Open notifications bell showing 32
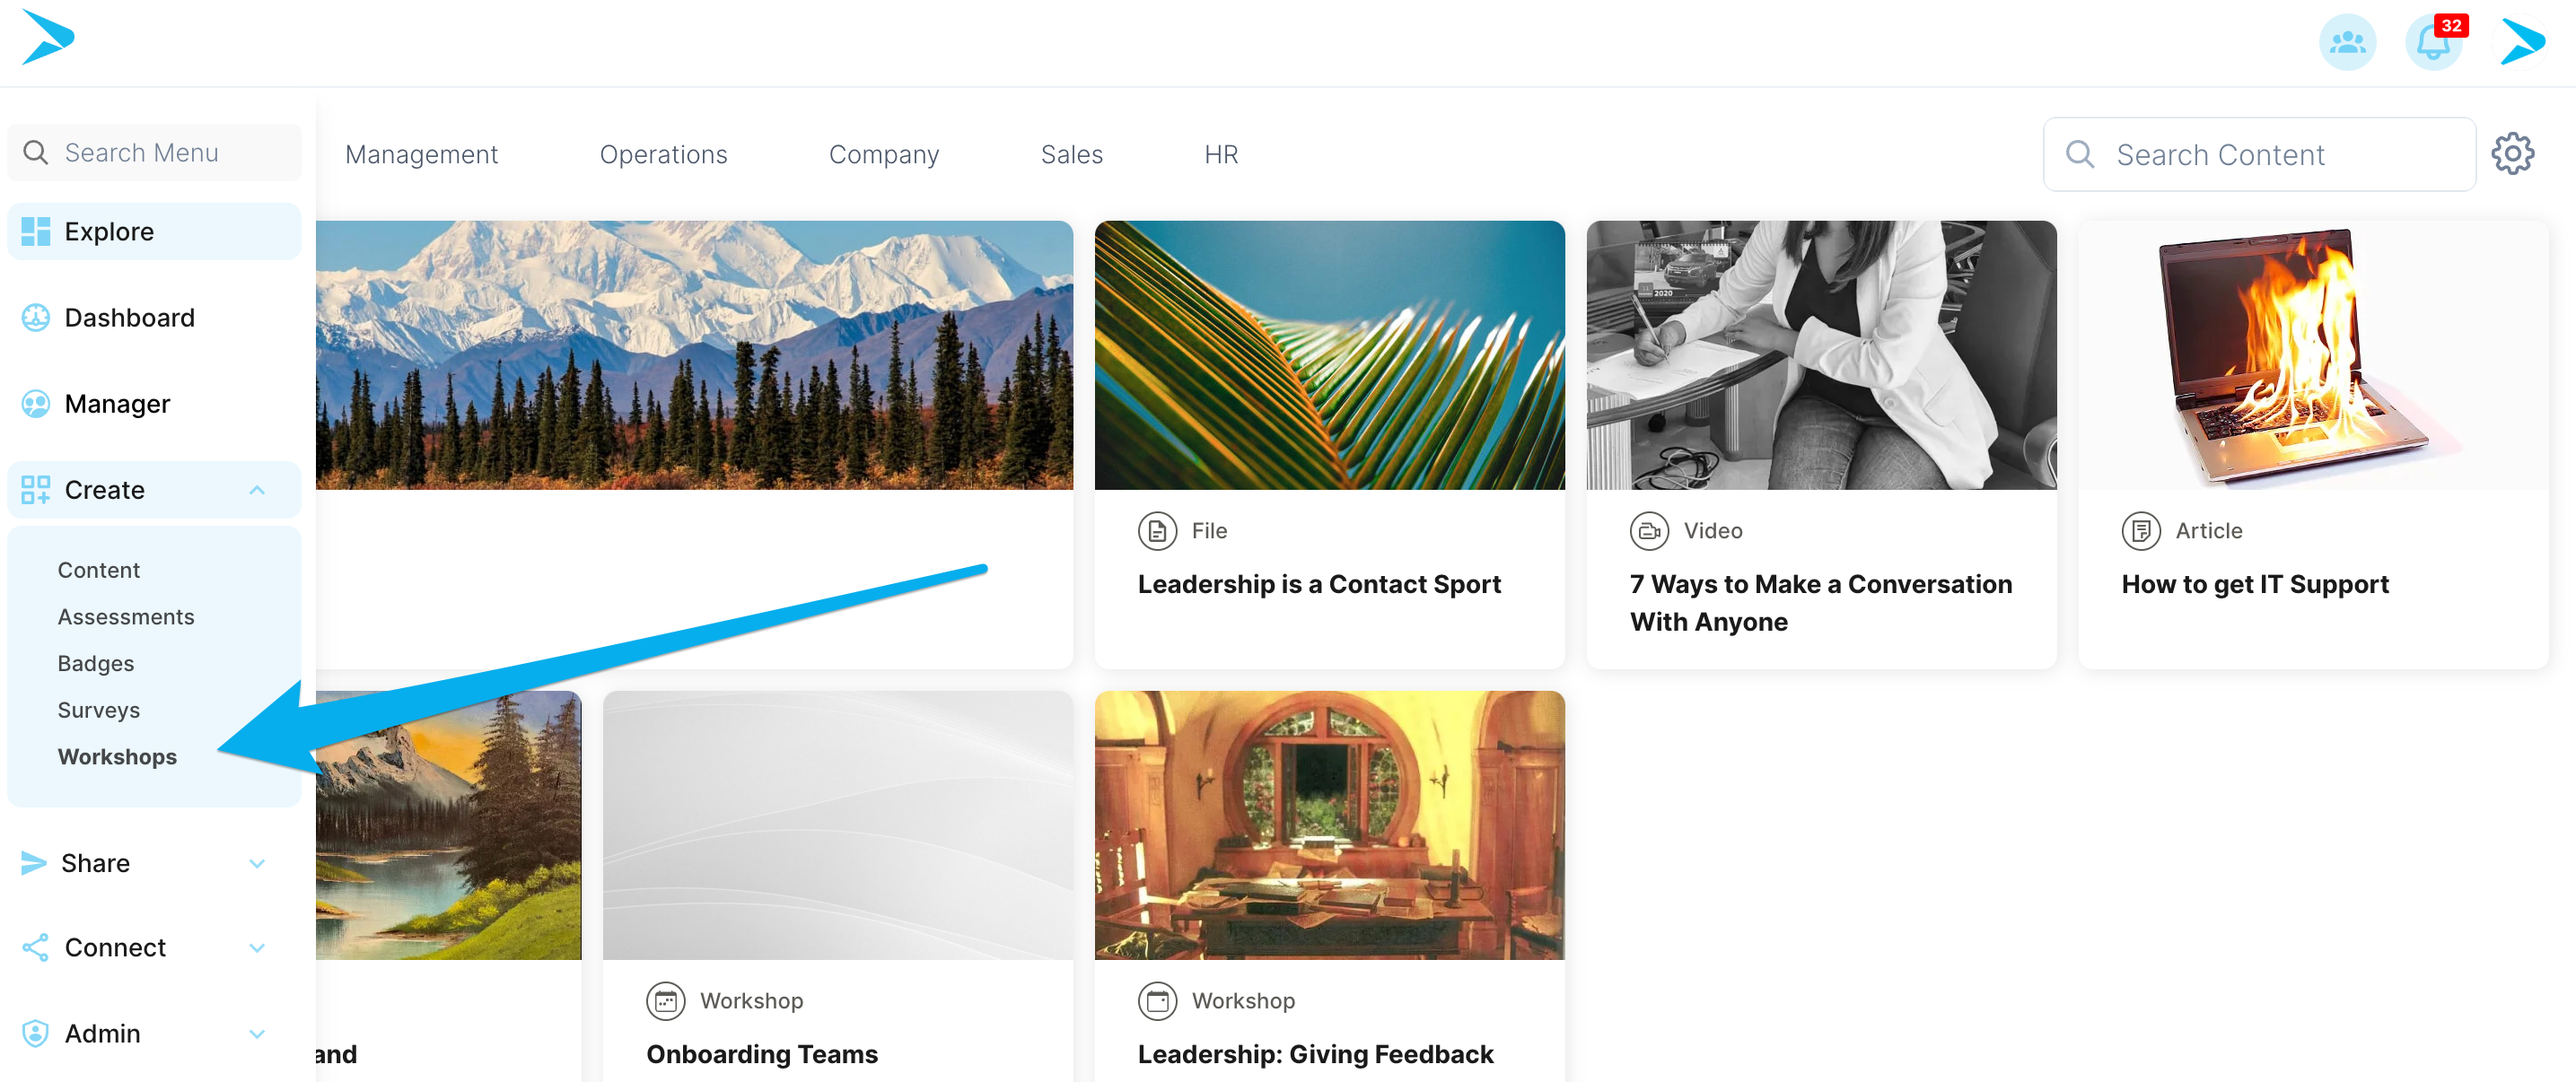2576x1082 pixels. click(2432, 42)
